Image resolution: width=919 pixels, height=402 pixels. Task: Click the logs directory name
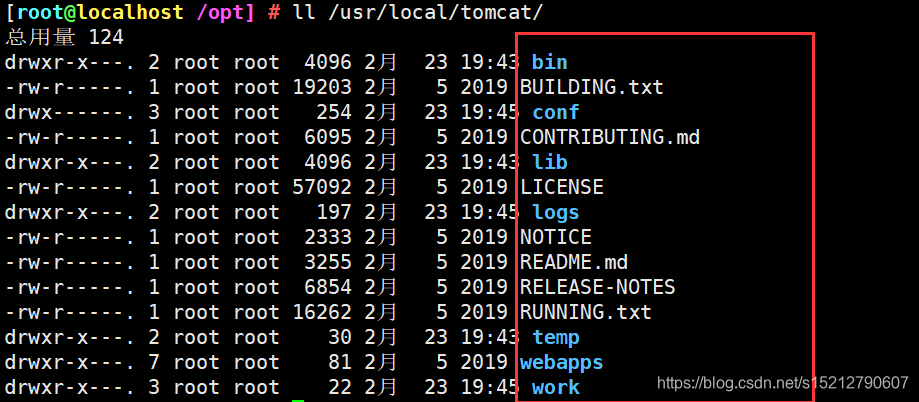pos(556,212)
